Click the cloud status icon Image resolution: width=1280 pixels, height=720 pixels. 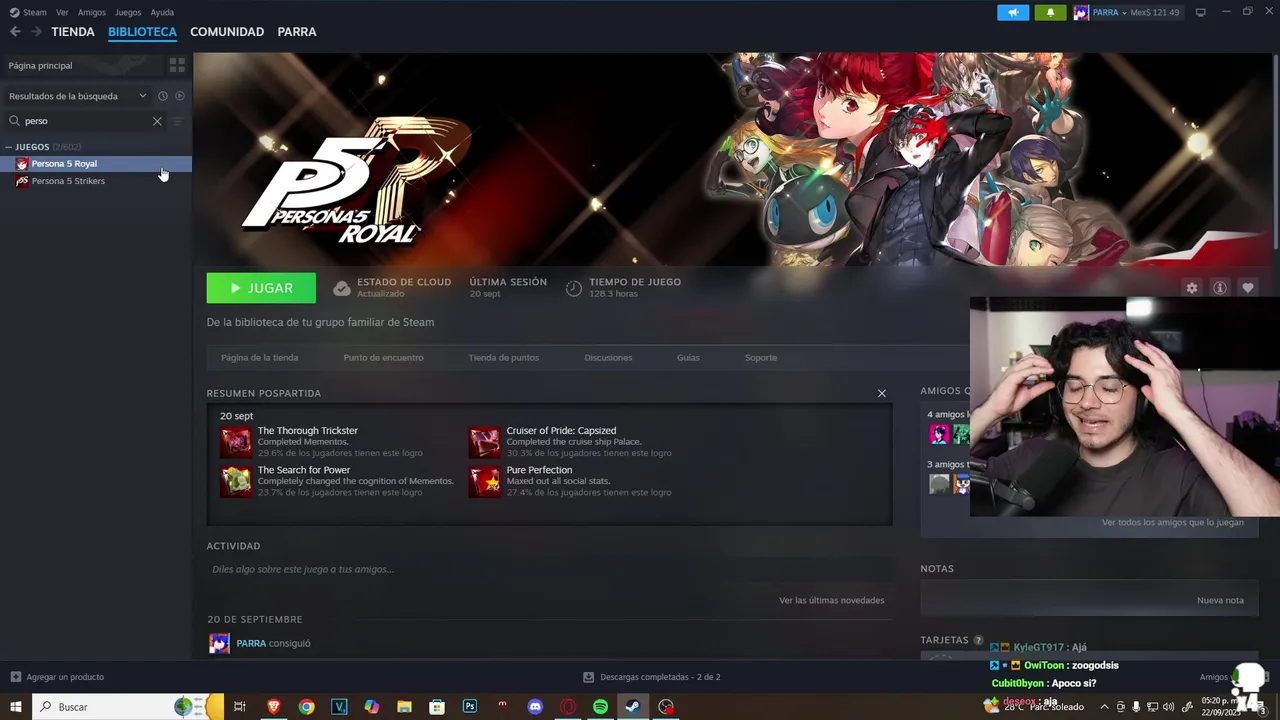click(342, 288)
